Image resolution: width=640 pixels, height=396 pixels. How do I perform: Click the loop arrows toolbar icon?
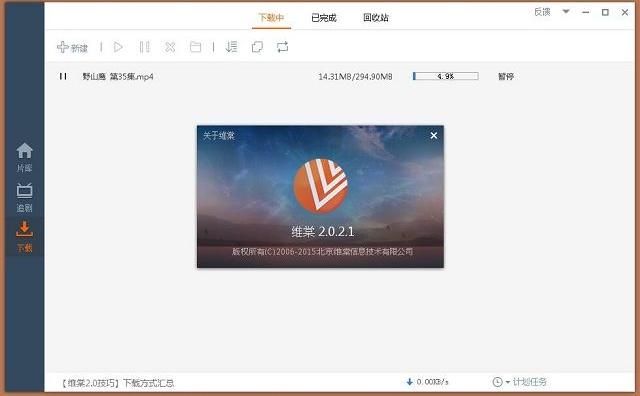[x=282, y=47]
